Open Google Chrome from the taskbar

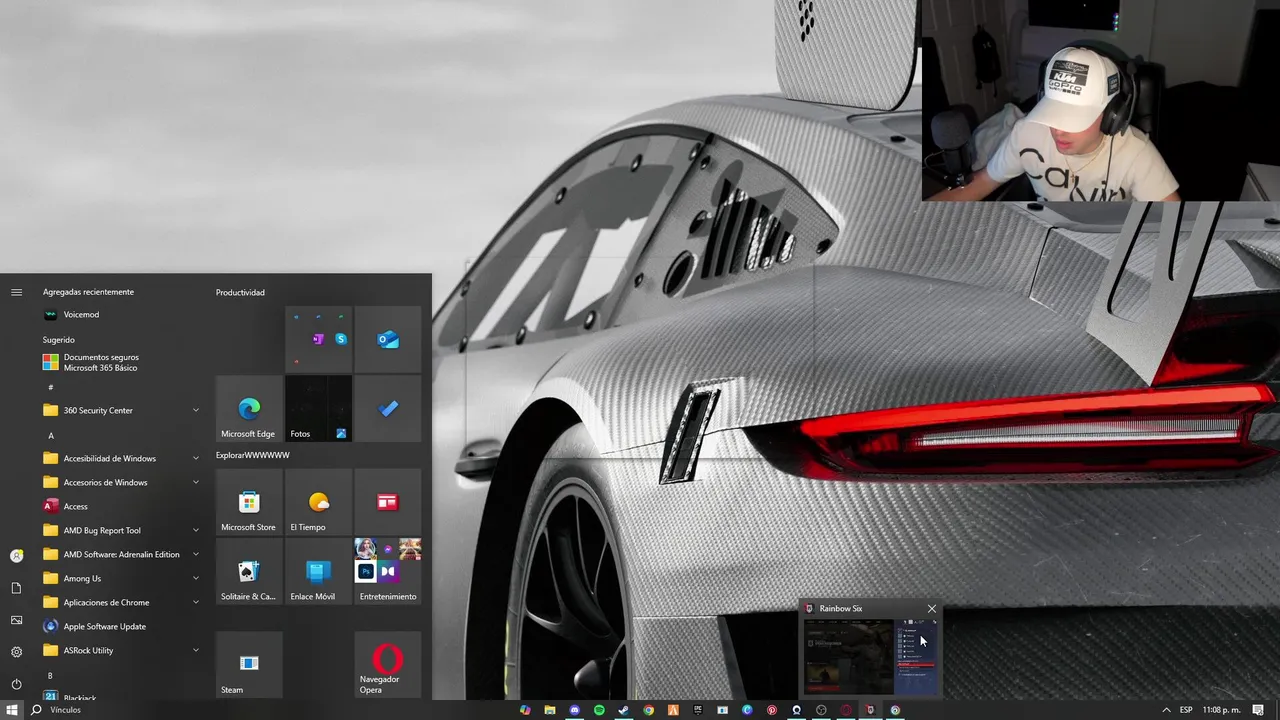[648, 710]
